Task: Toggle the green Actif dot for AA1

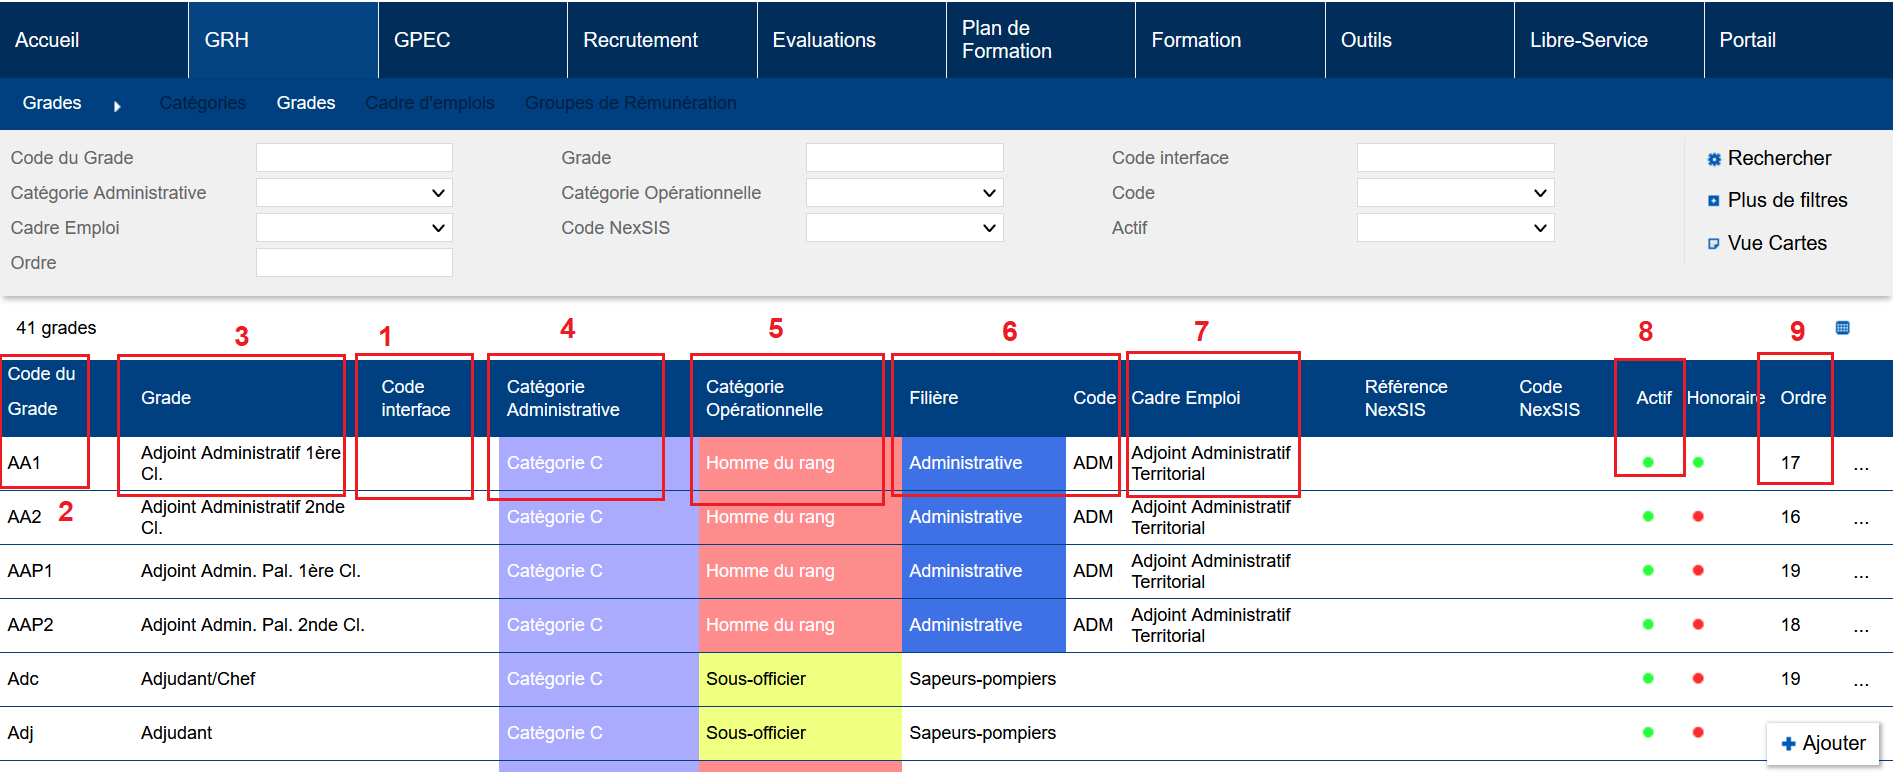Action: coord(1647,463)
